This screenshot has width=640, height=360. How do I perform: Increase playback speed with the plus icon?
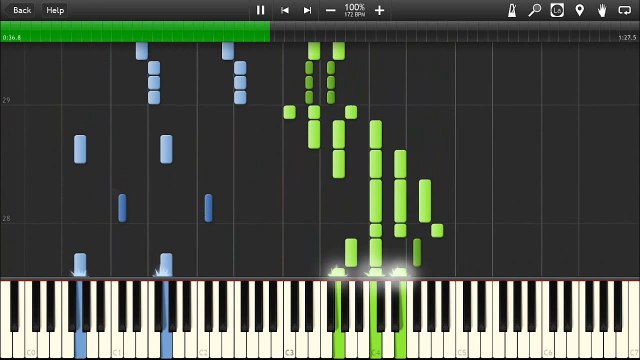point(380,10)
